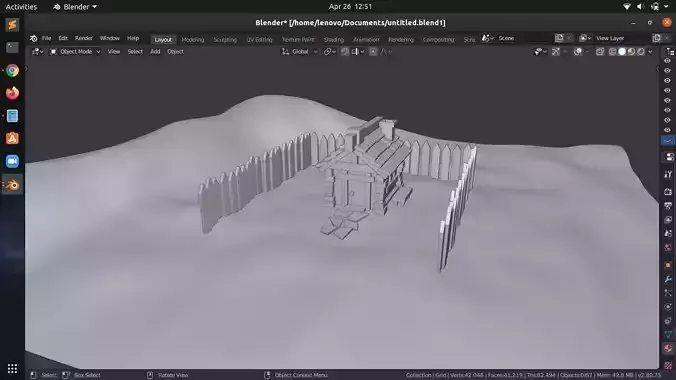Open the viewport shading options dropdown
This screenshot has height=380, width=676.
click(x=650, y=52)
